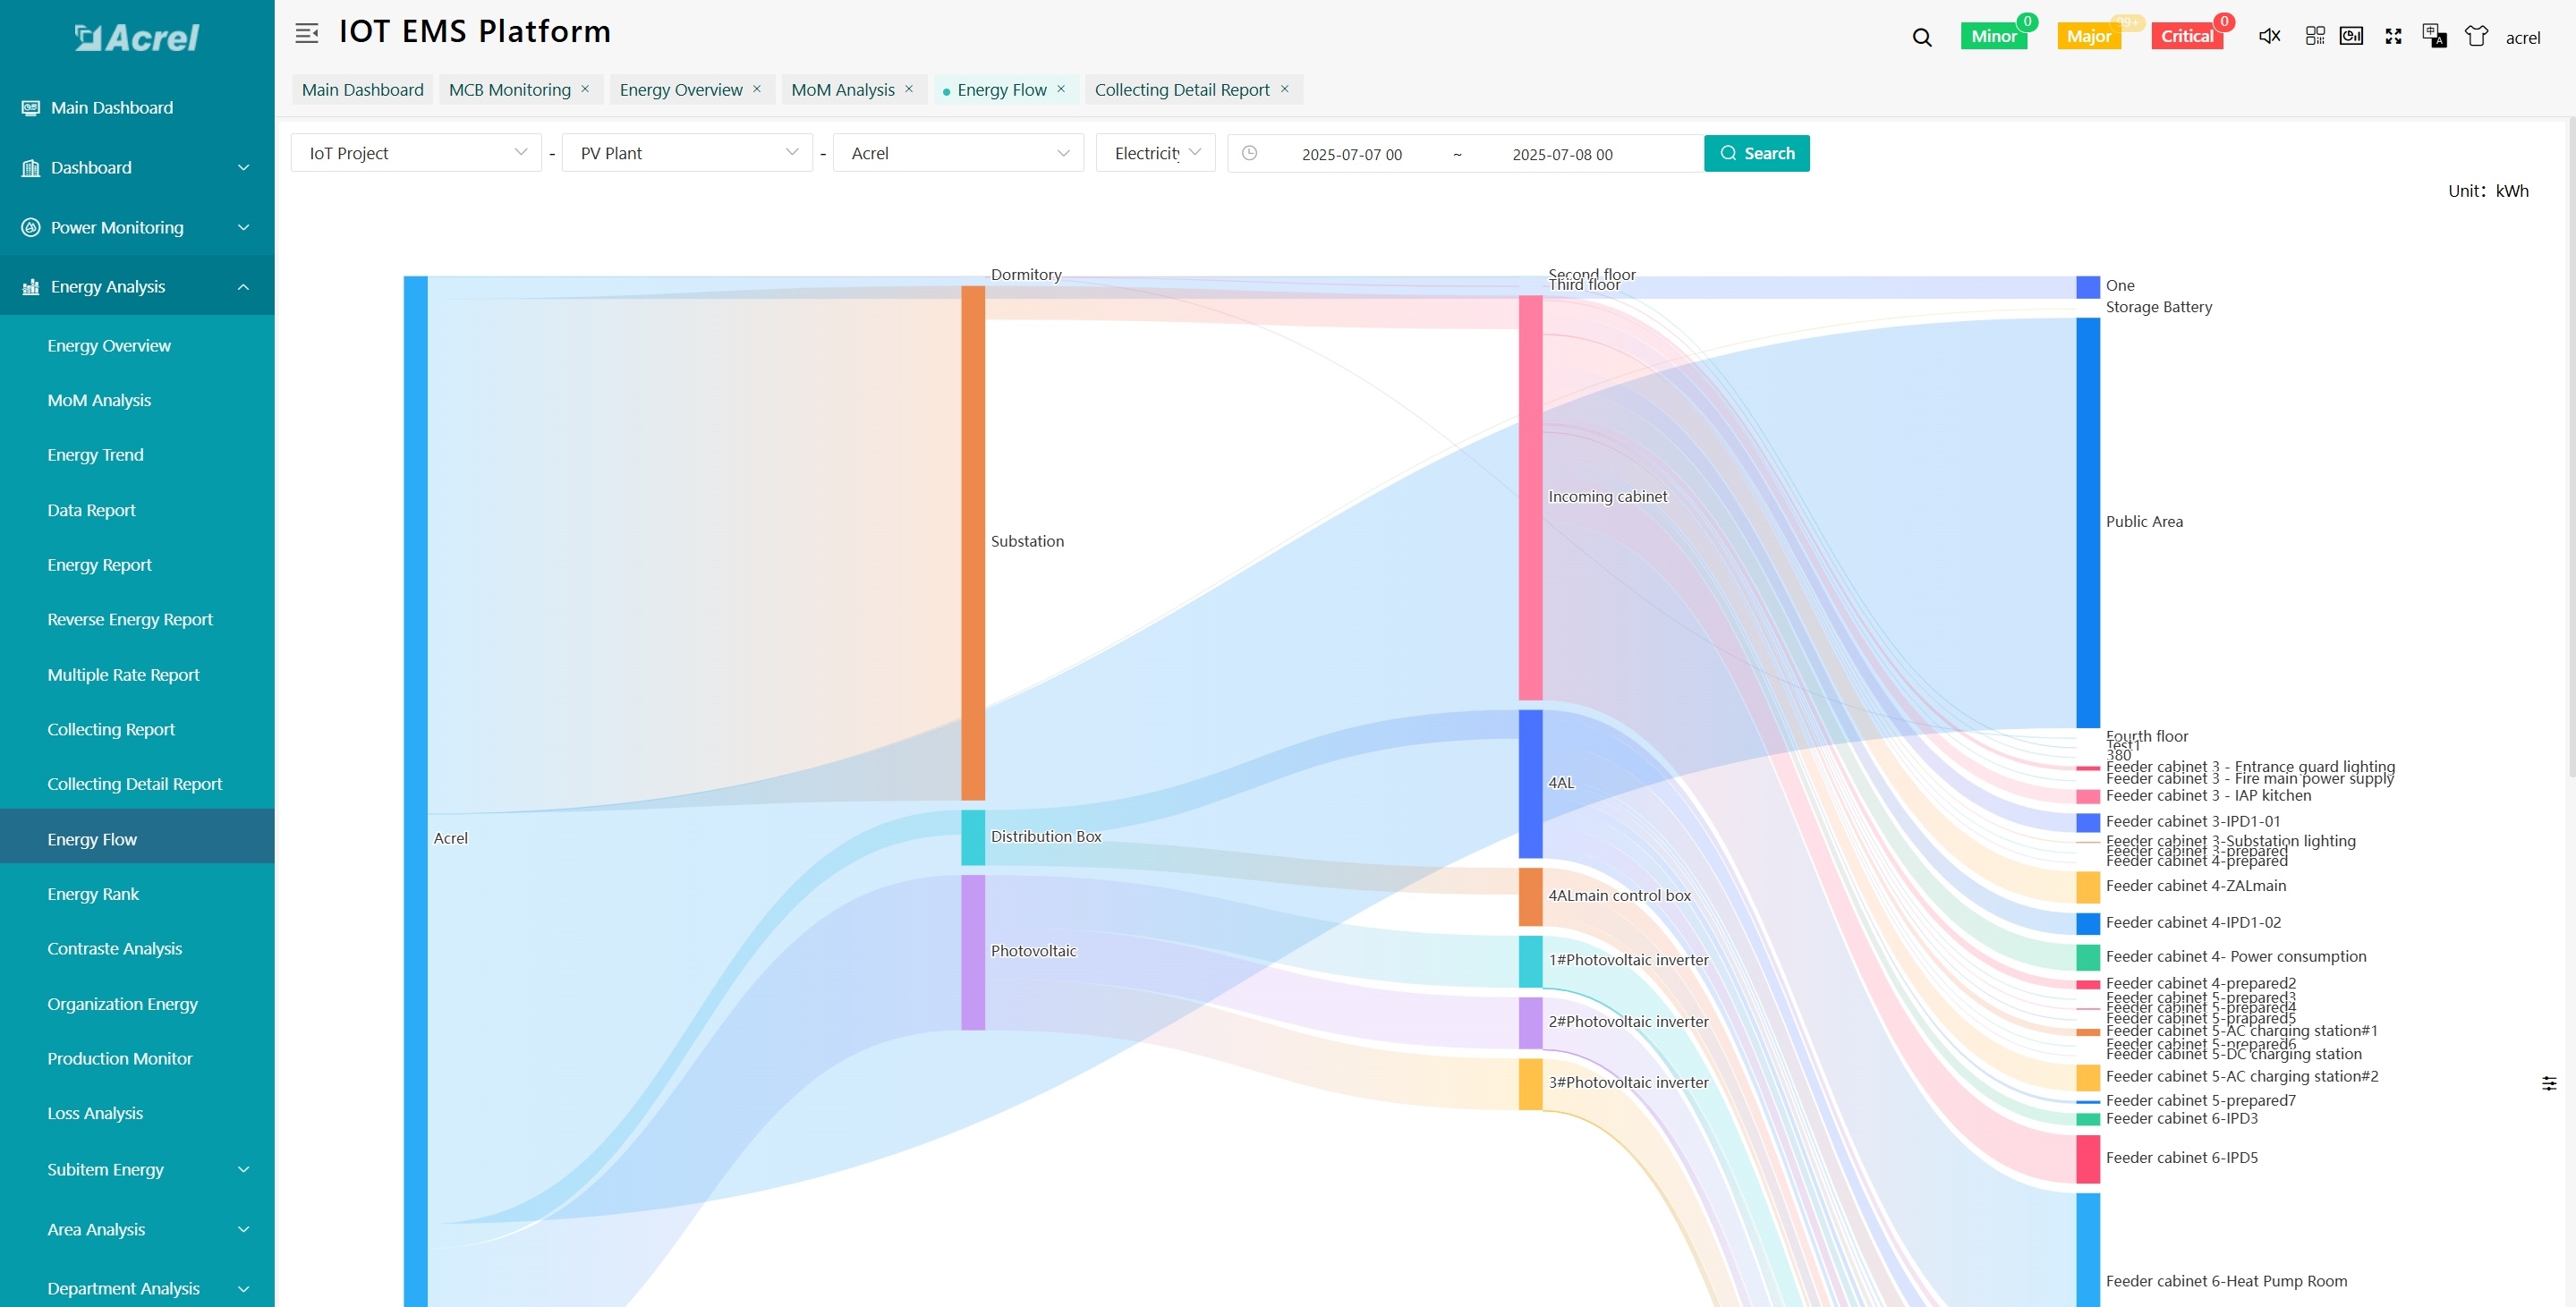Image resolution: width=2576 pixels, height=1307 pixels.
Task: Click the Feeder cabinet 6-IPD5 node
Action: click(2088, 1158)
